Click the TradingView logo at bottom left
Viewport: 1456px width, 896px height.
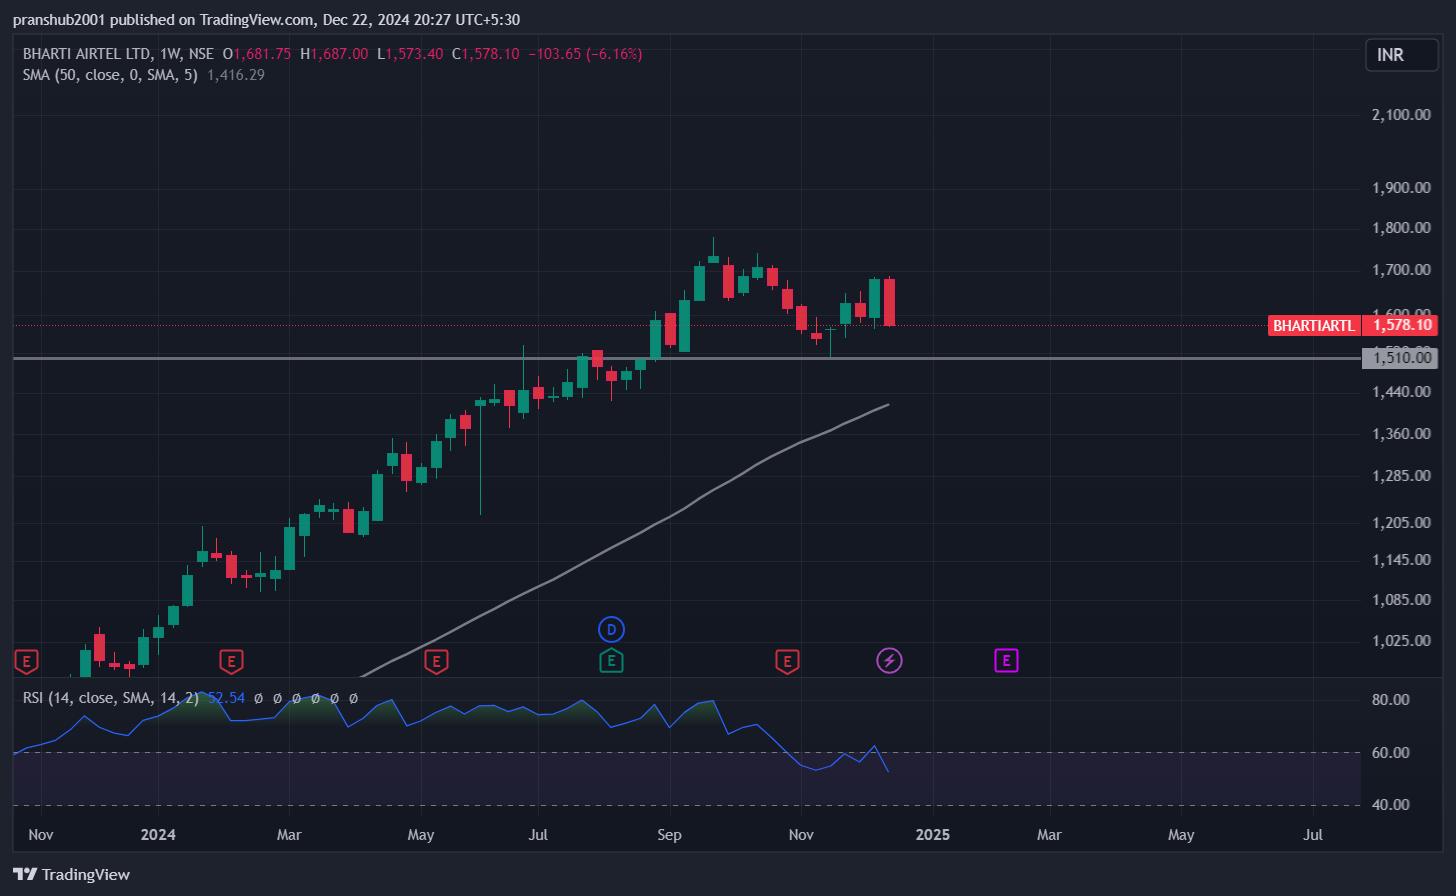coord(72,874)
